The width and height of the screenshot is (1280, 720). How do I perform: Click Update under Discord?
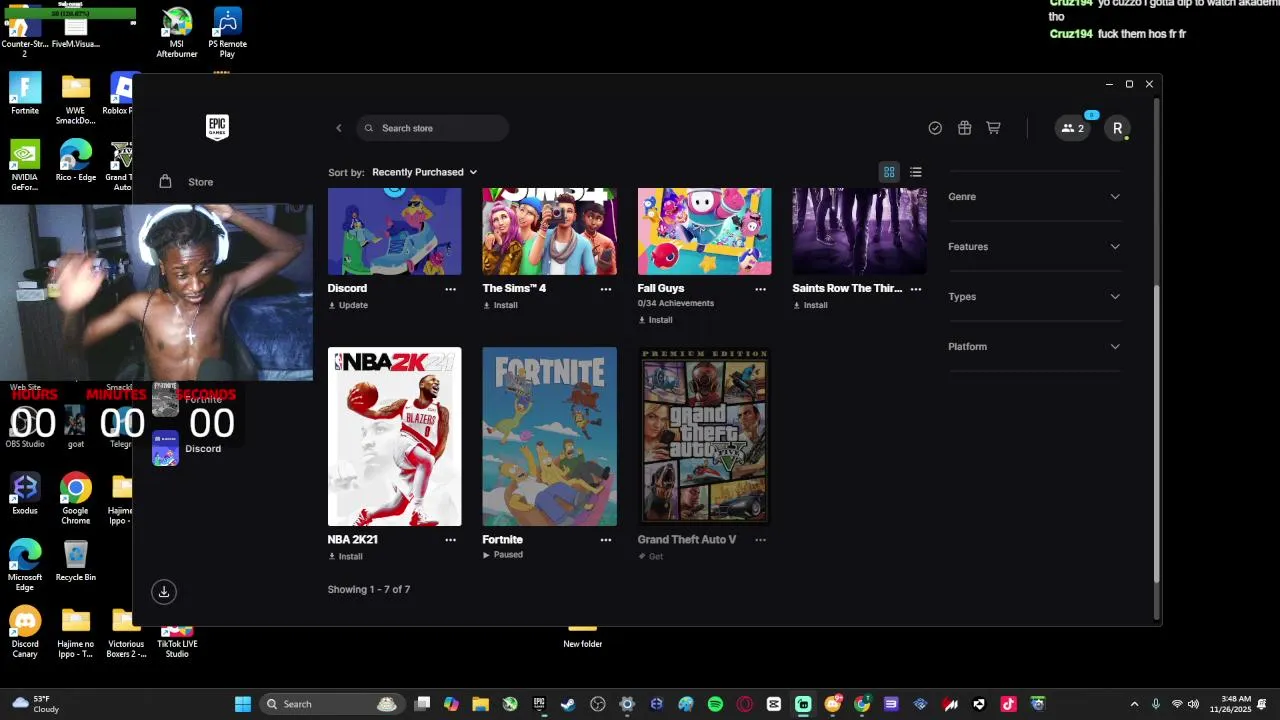348,305
